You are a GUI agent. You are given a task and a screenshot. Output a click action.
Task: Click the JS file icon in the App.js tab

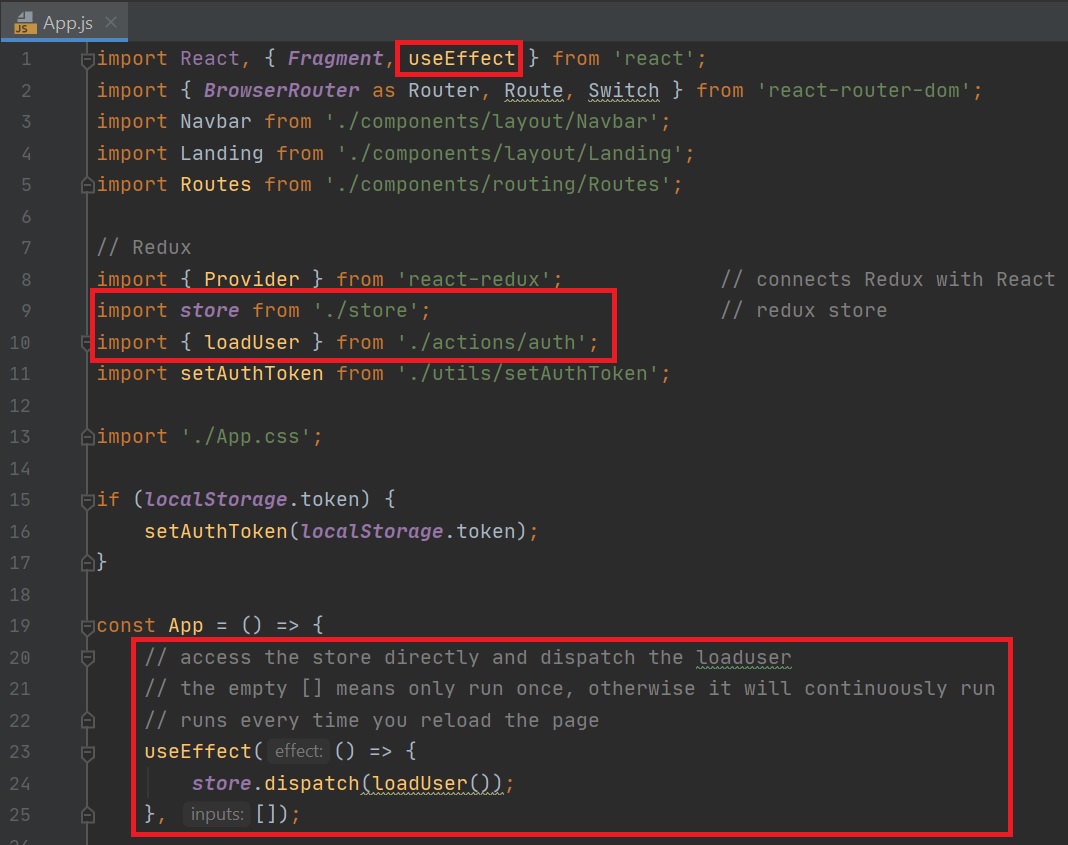coord(26,22)
